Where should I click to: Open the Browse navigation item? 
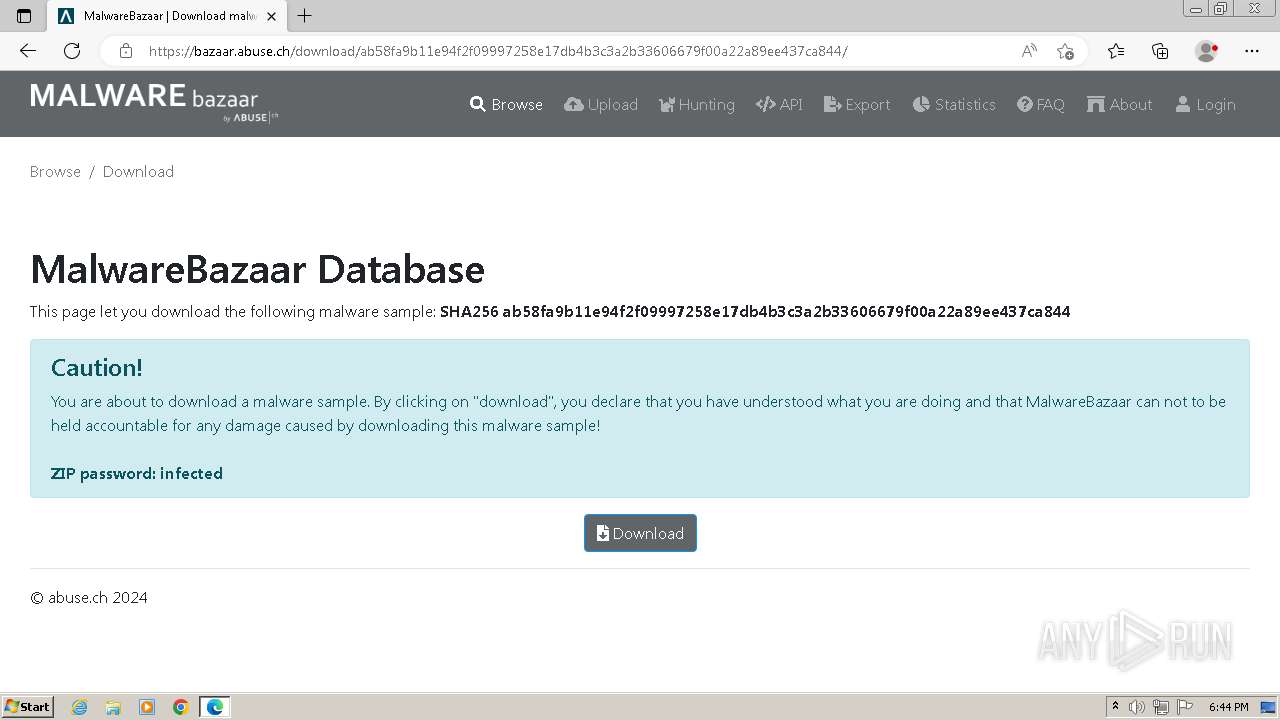coord(506,104)
